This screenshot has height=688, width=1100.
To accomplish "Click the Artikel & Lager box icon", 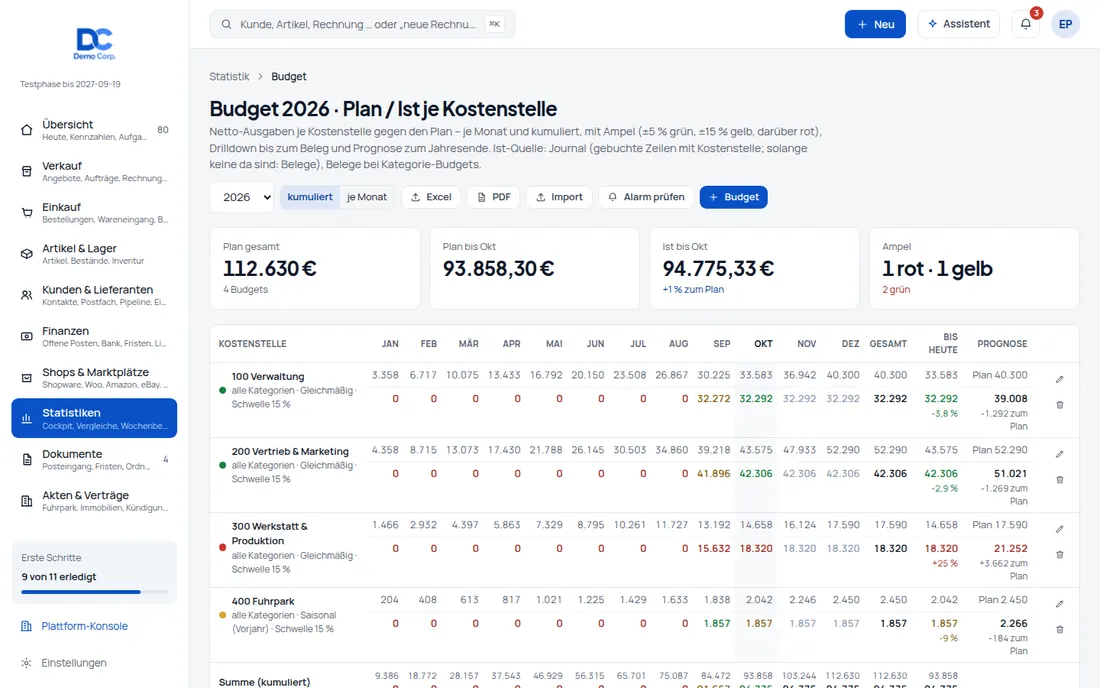I will pos(27,254).
